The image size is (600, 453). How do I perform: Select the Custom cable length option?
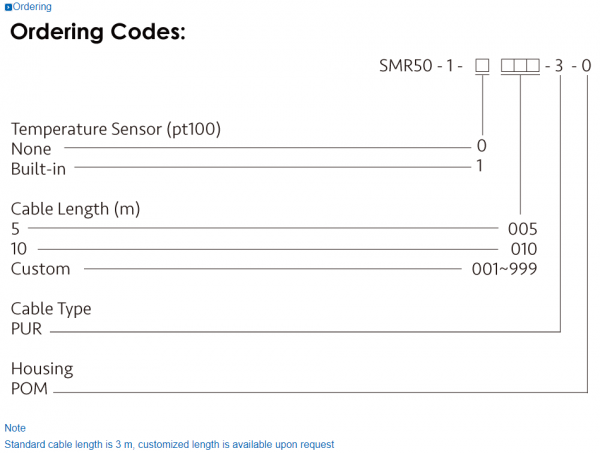(41, 269)
